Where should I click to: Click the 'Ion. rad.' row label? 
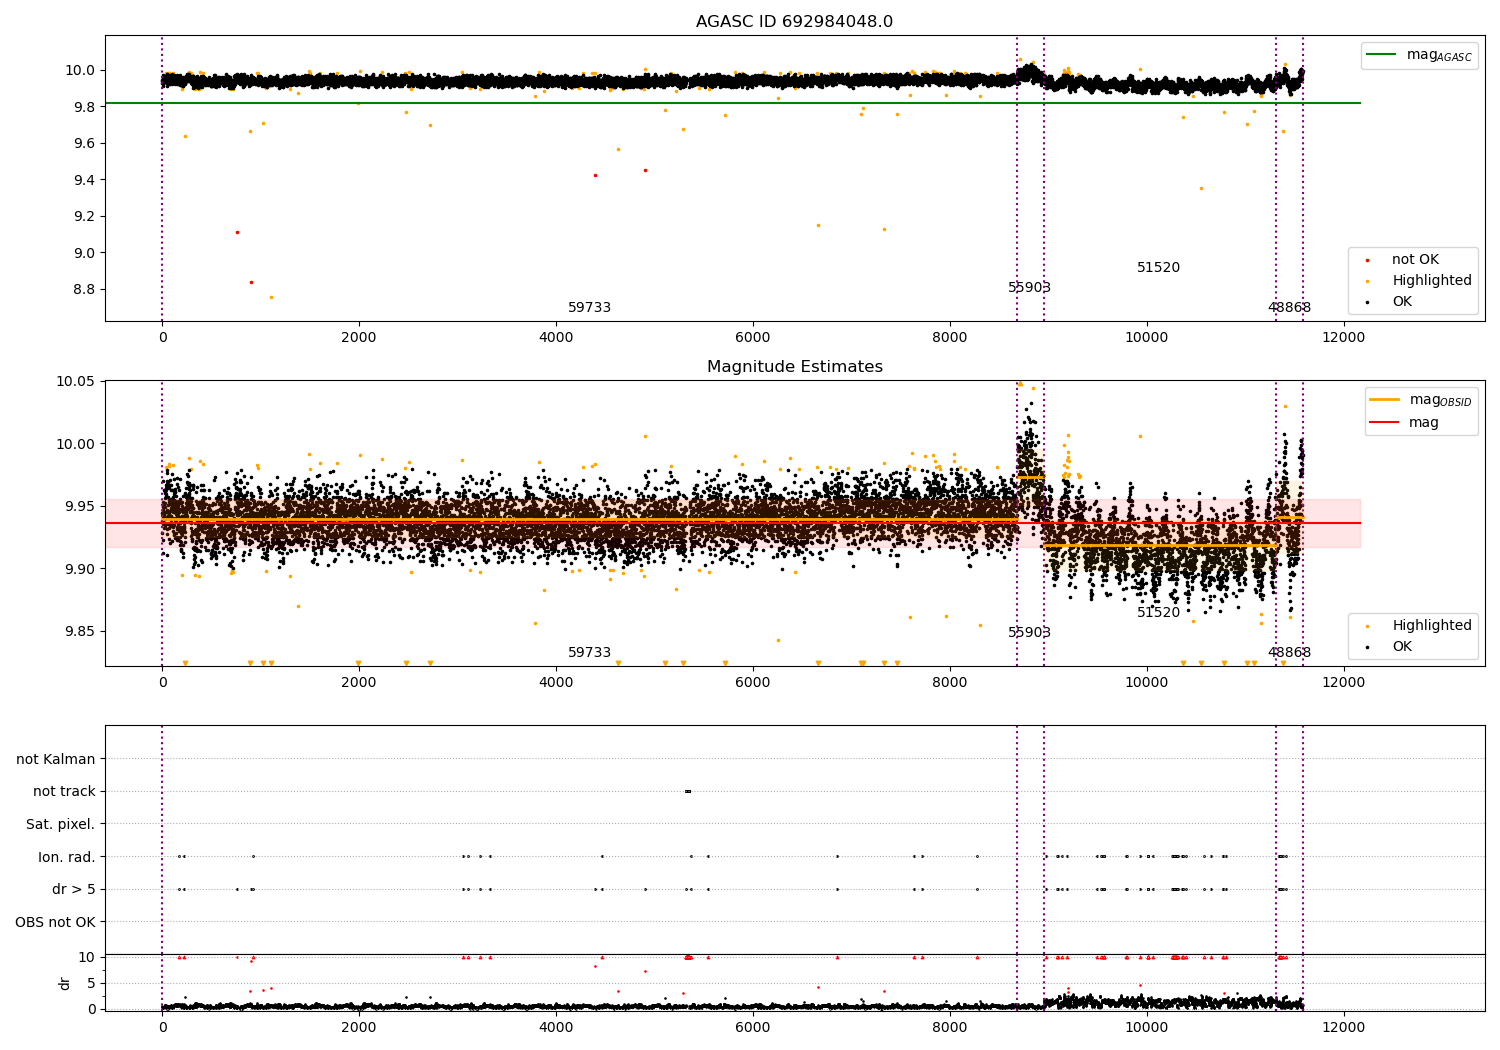point(67,857)
